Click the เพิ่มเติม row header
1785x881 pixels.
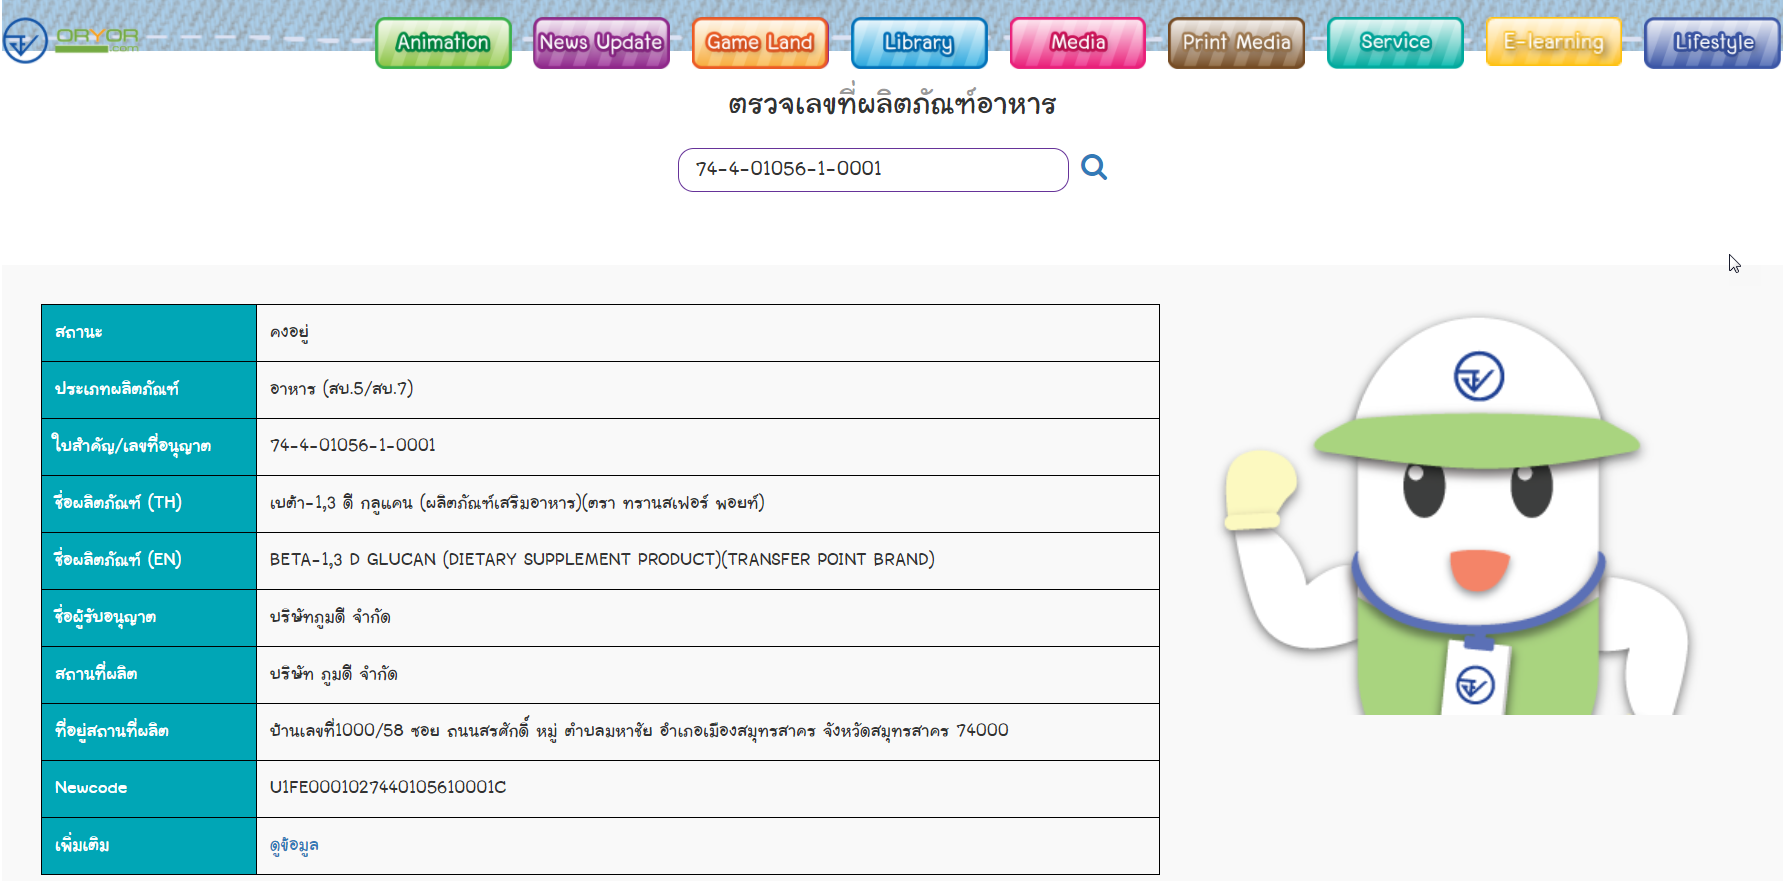[149, 846]
